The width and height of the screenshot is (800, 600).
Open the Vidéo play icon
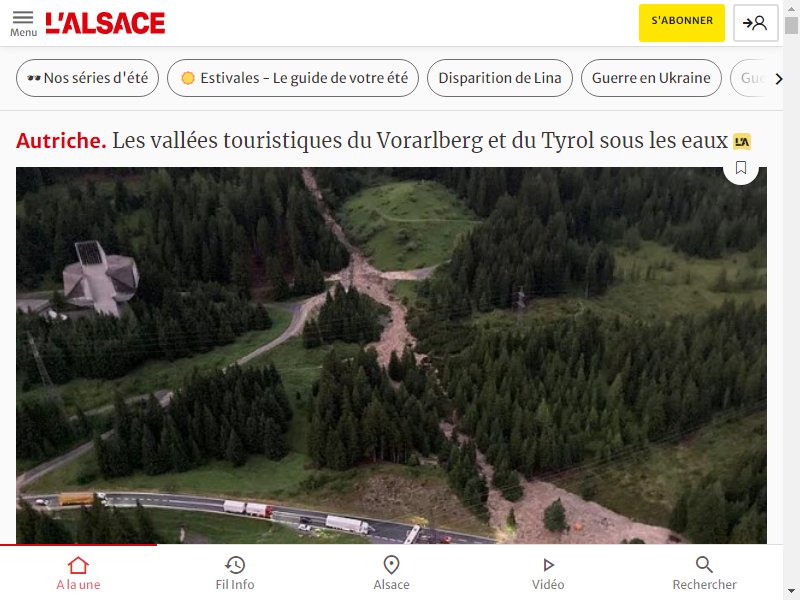tap(548, 565)
